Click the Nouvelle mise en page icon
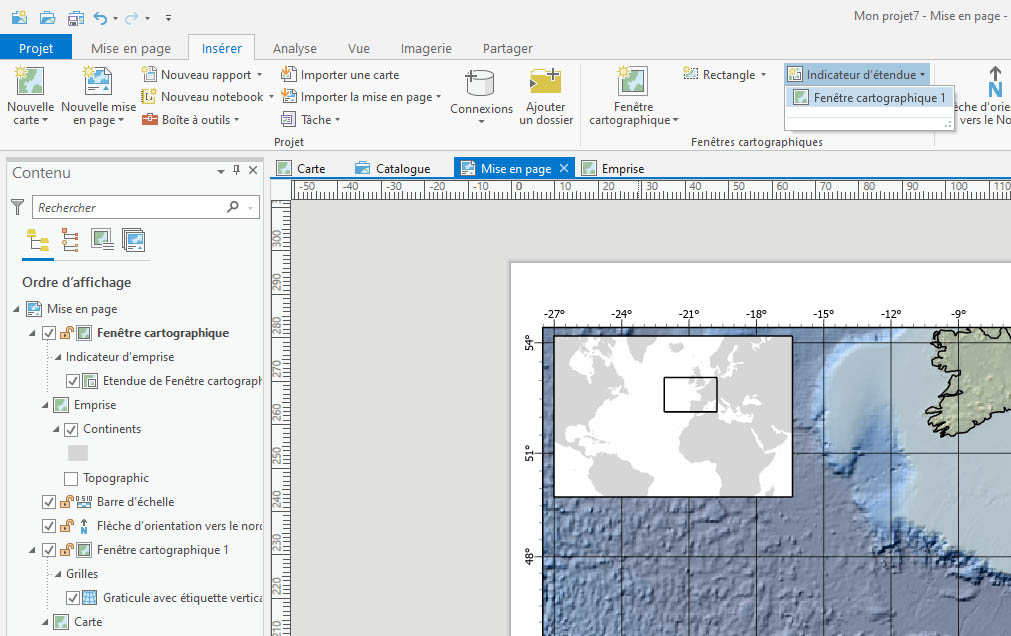 click(98, 81)
